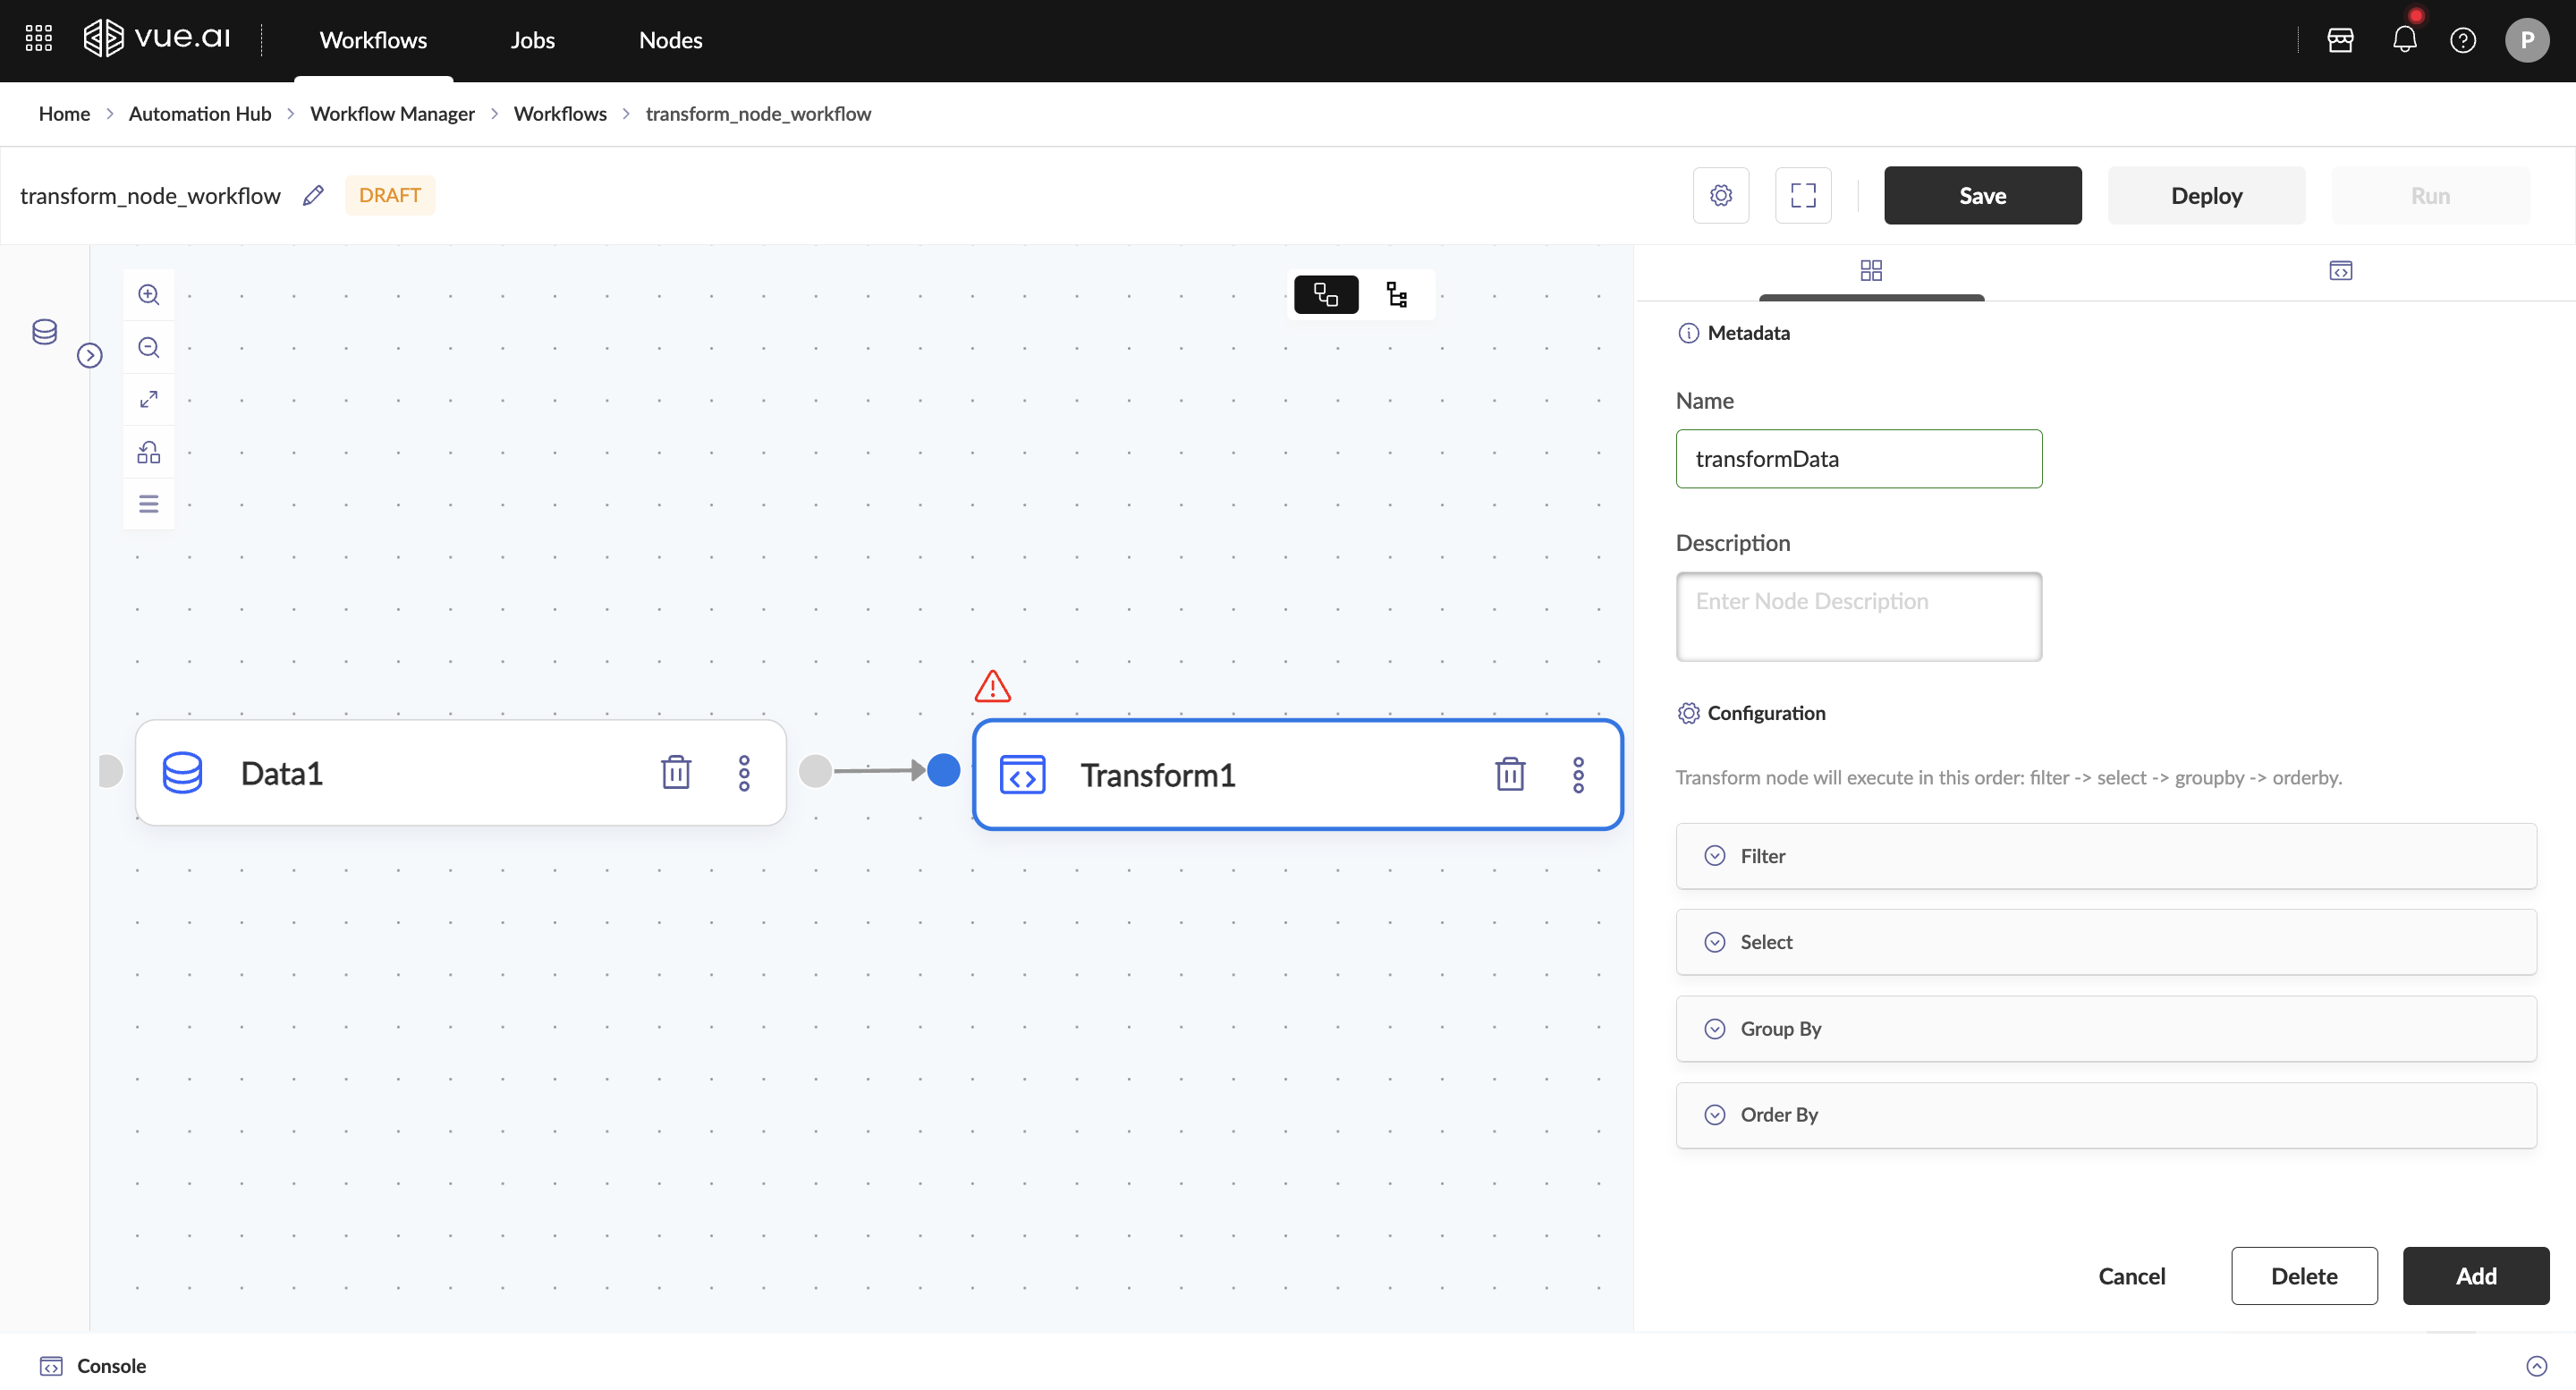
Task: Open the notifications bell
Action: [2404, 40]
